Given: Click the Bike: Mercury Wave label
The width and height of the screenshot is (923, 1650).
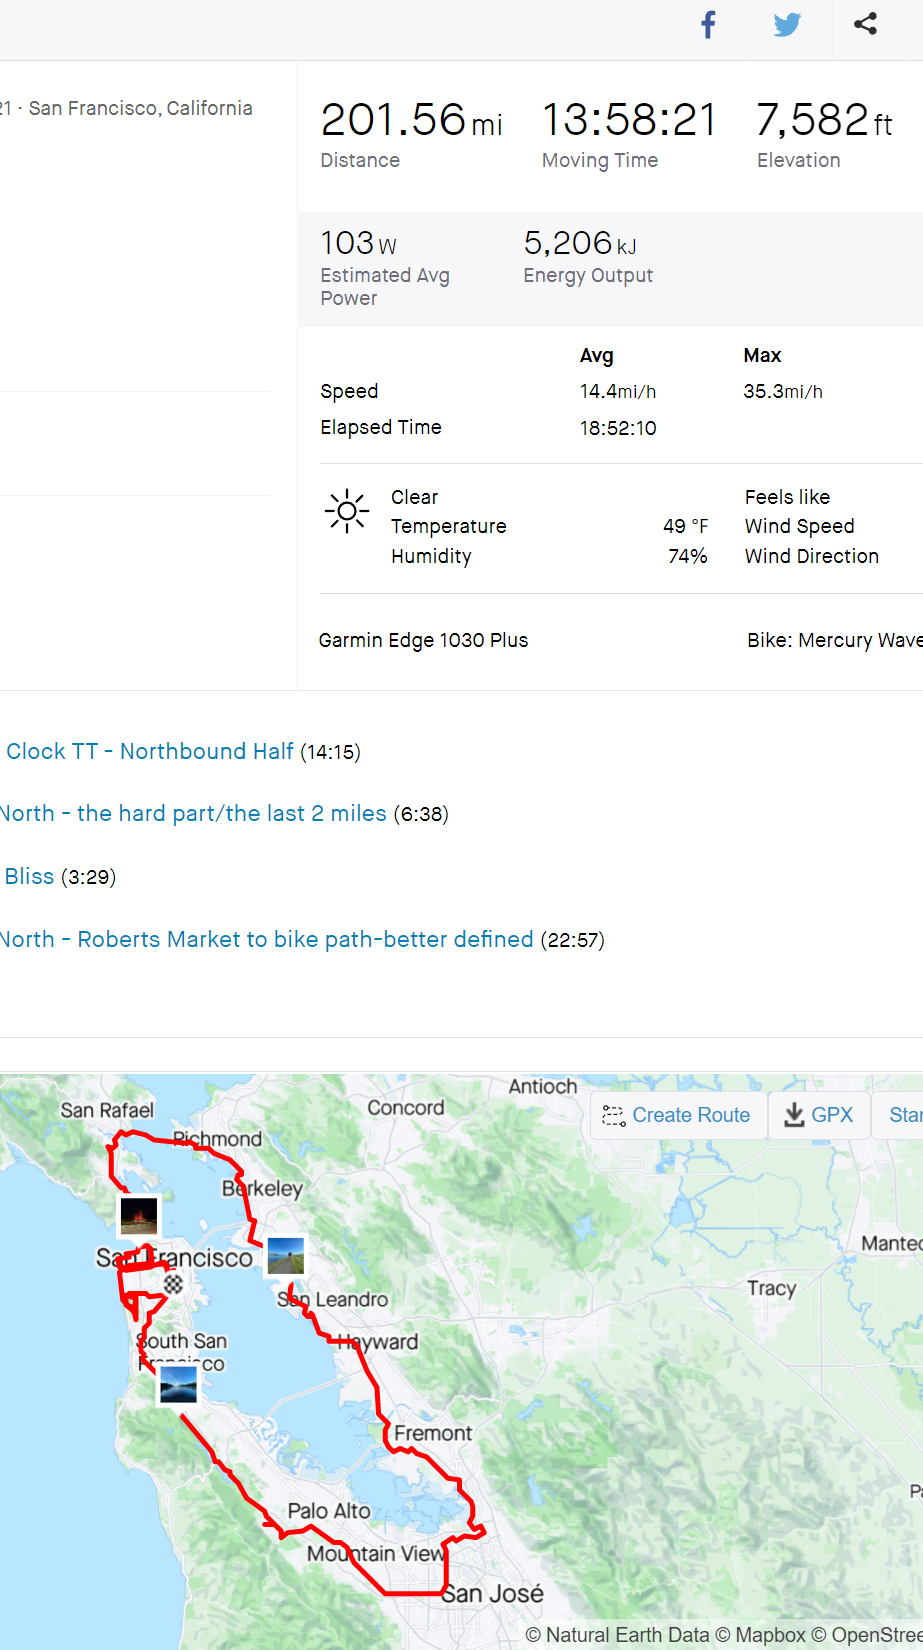Looking at the screenshot, I should (834, 640).
